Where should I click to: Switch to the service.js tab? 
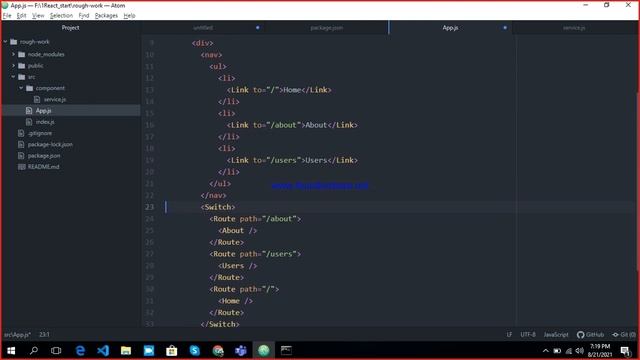point(574,28)
